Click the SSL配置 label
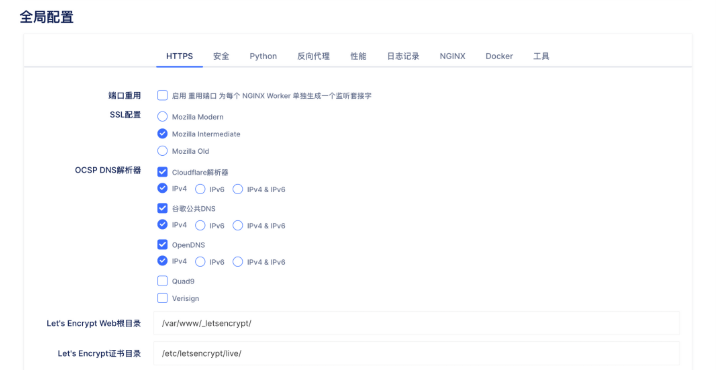Image resolution: width=716 pixels, height=370 pixels. [x=125, y=115]
